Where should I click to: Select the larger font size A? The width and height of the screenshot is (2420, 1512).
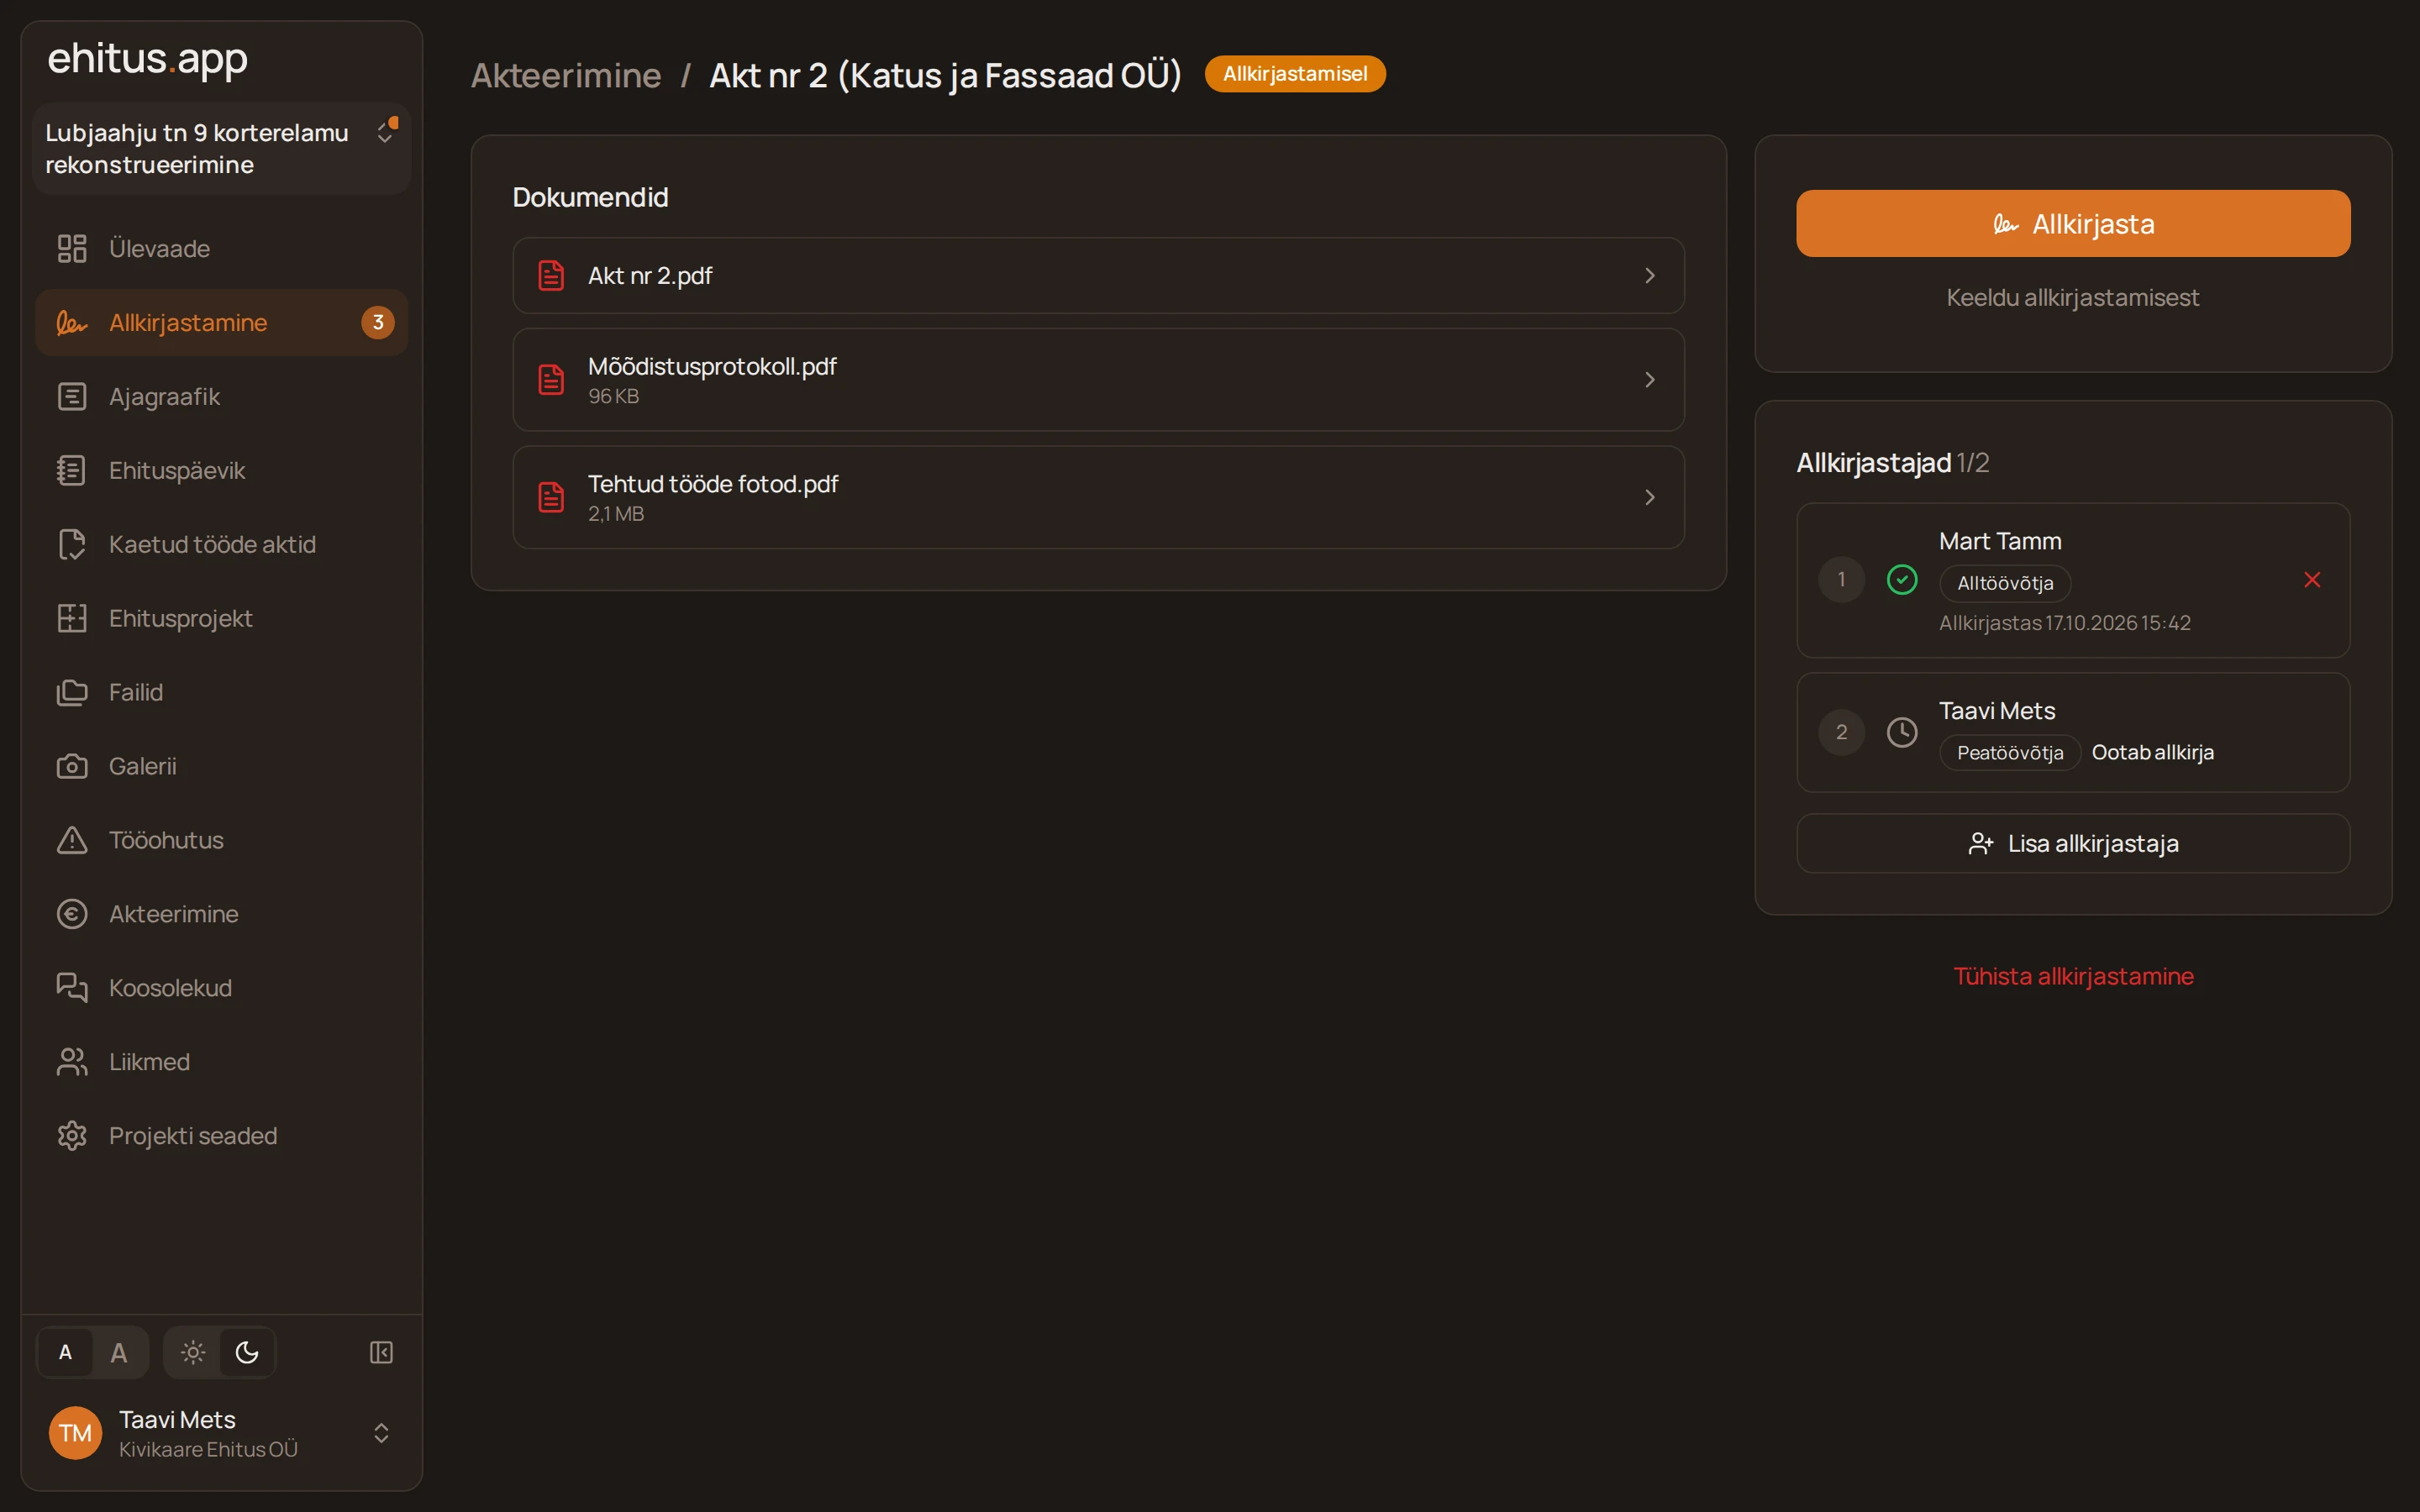click(119, 1352)
